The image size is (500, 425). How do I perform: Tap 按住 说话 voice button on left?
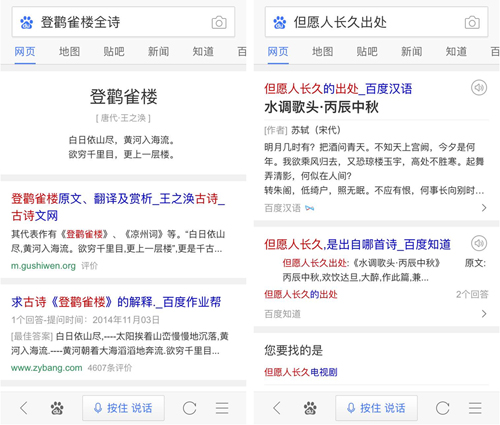click(123, 408)
